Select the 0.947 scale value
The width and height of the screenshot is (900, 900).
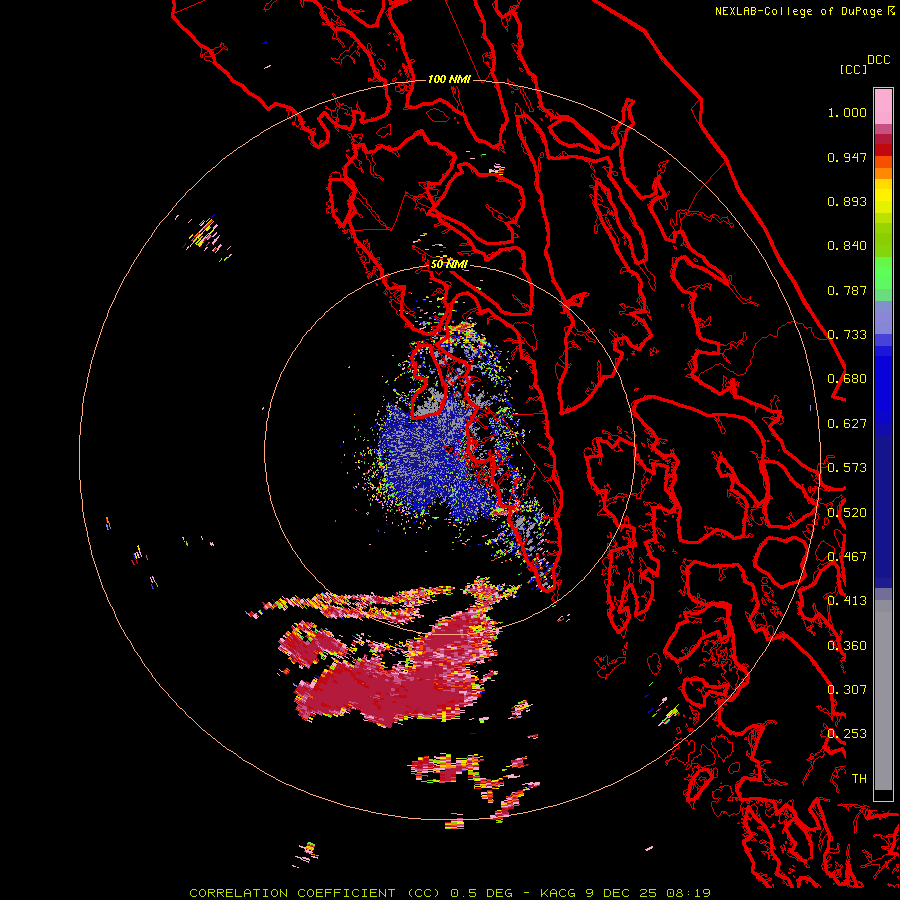pos(847,157)
